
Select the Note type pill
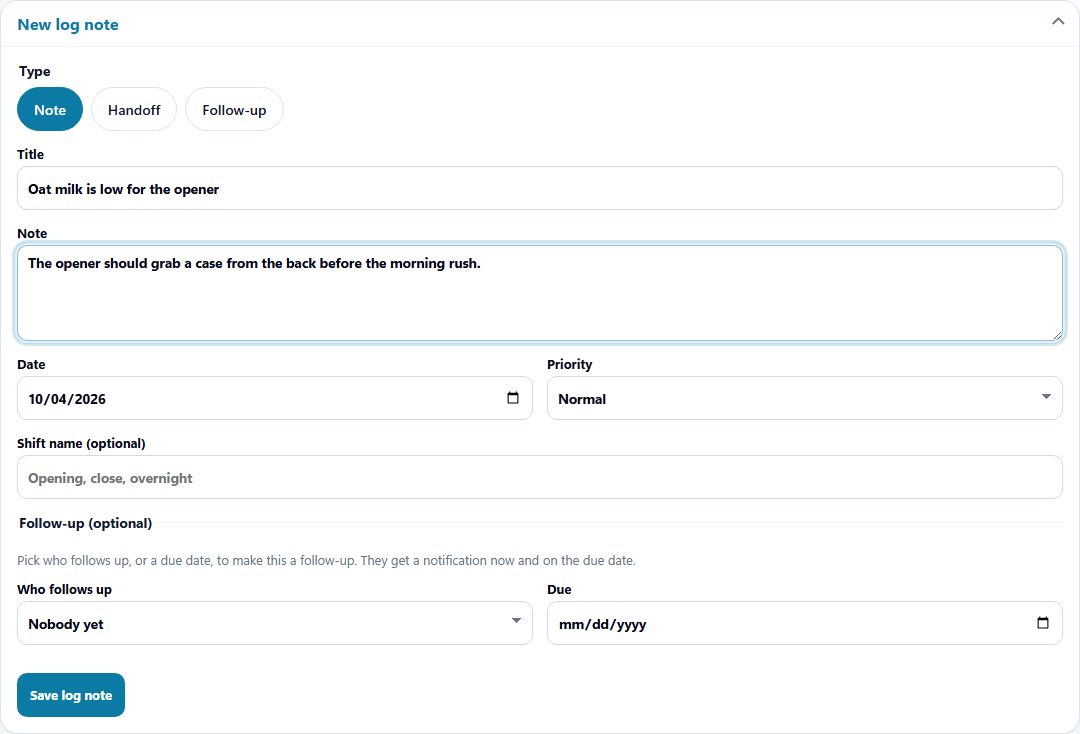click(x=50, y=109)
